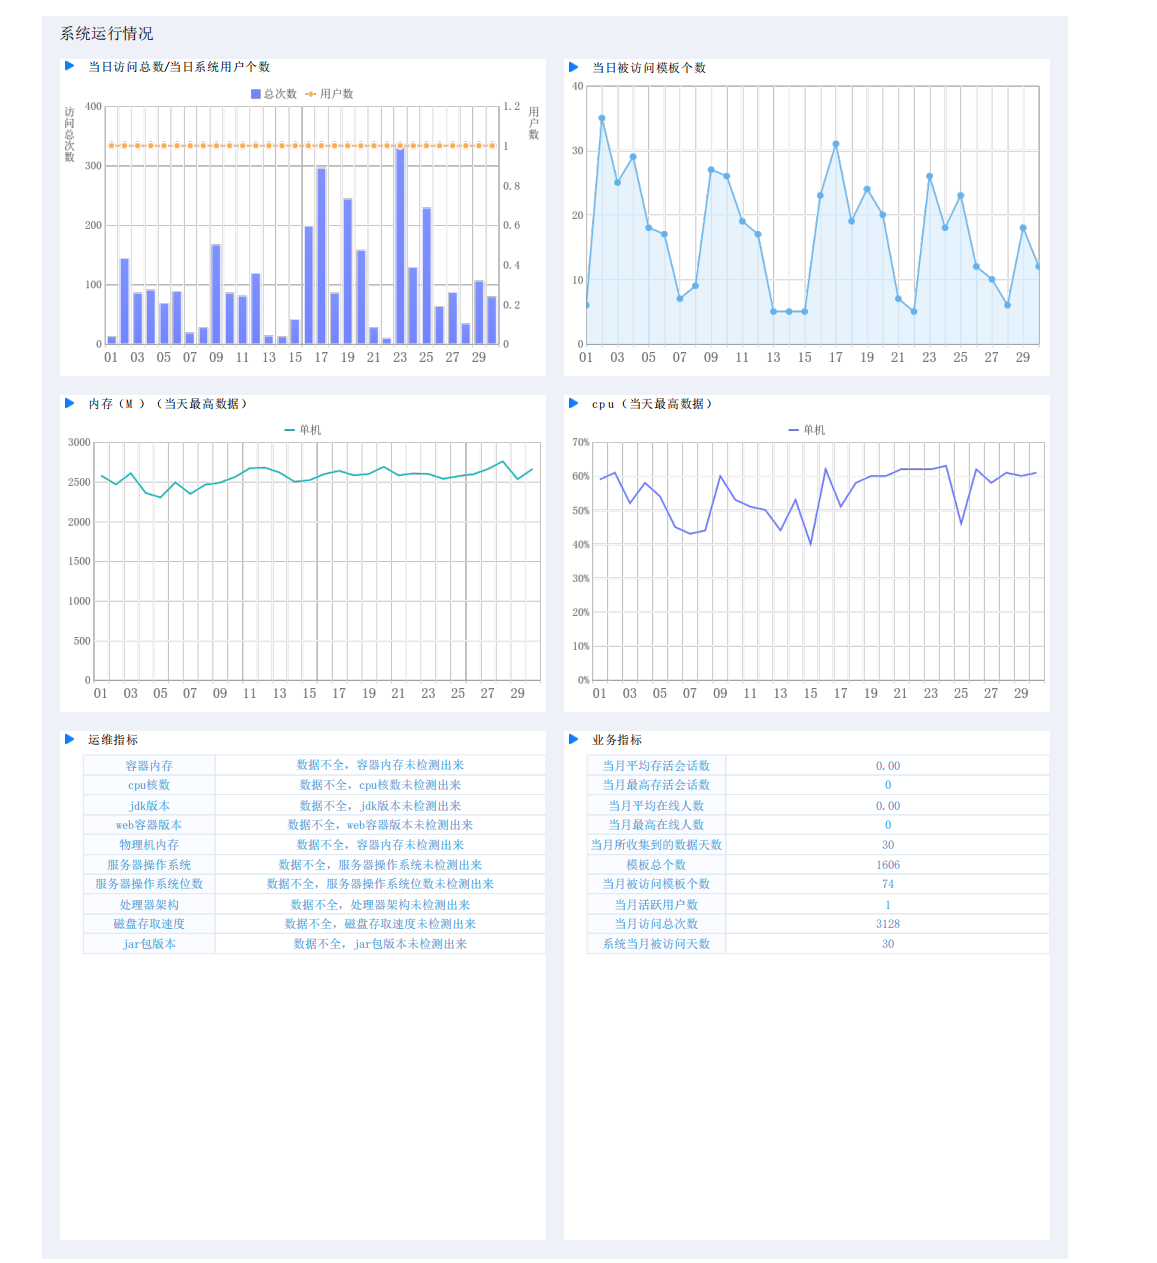Click the 当月被访问模板个数 value 74
Image resolution: width=1157 pixels, height=1263 pixels.
[888, 884]
